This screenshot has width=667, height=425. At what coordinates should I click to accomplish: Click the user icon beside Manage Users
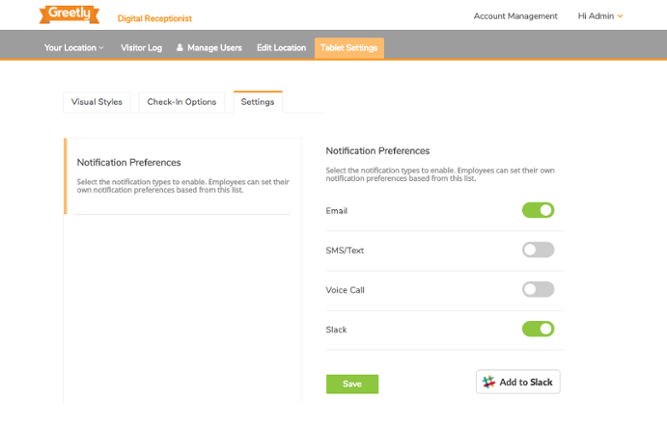(180, 48)
